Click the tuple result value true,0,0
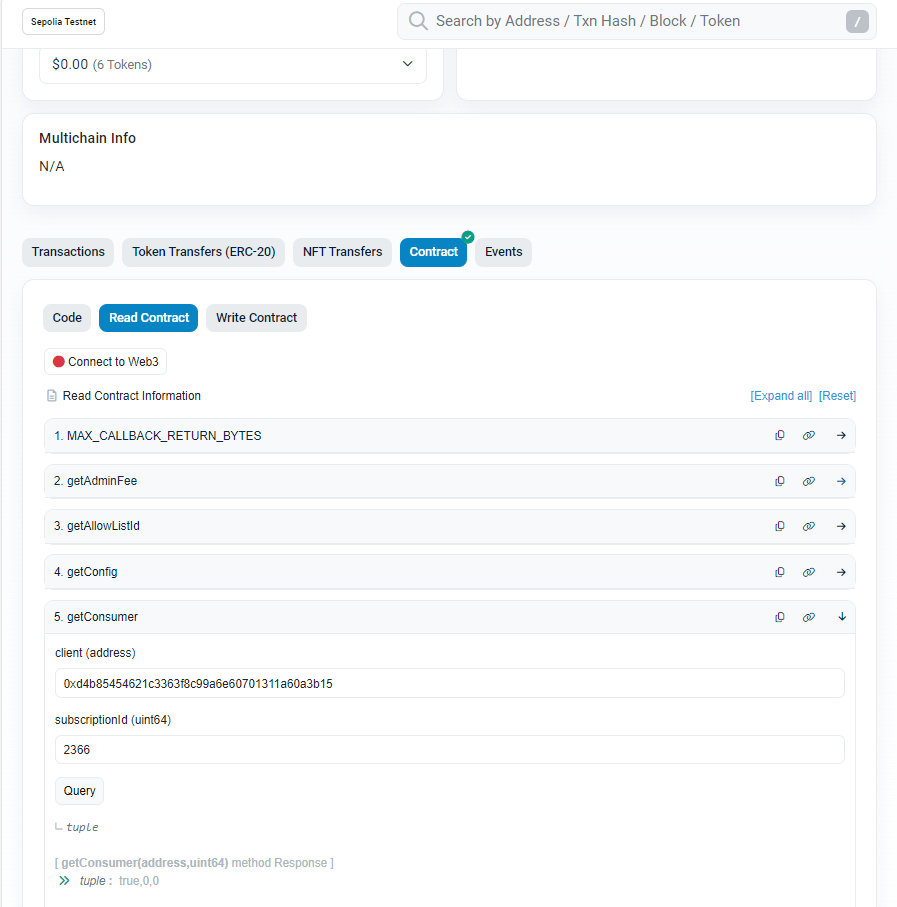897x907 pixels. pos(139,880)
